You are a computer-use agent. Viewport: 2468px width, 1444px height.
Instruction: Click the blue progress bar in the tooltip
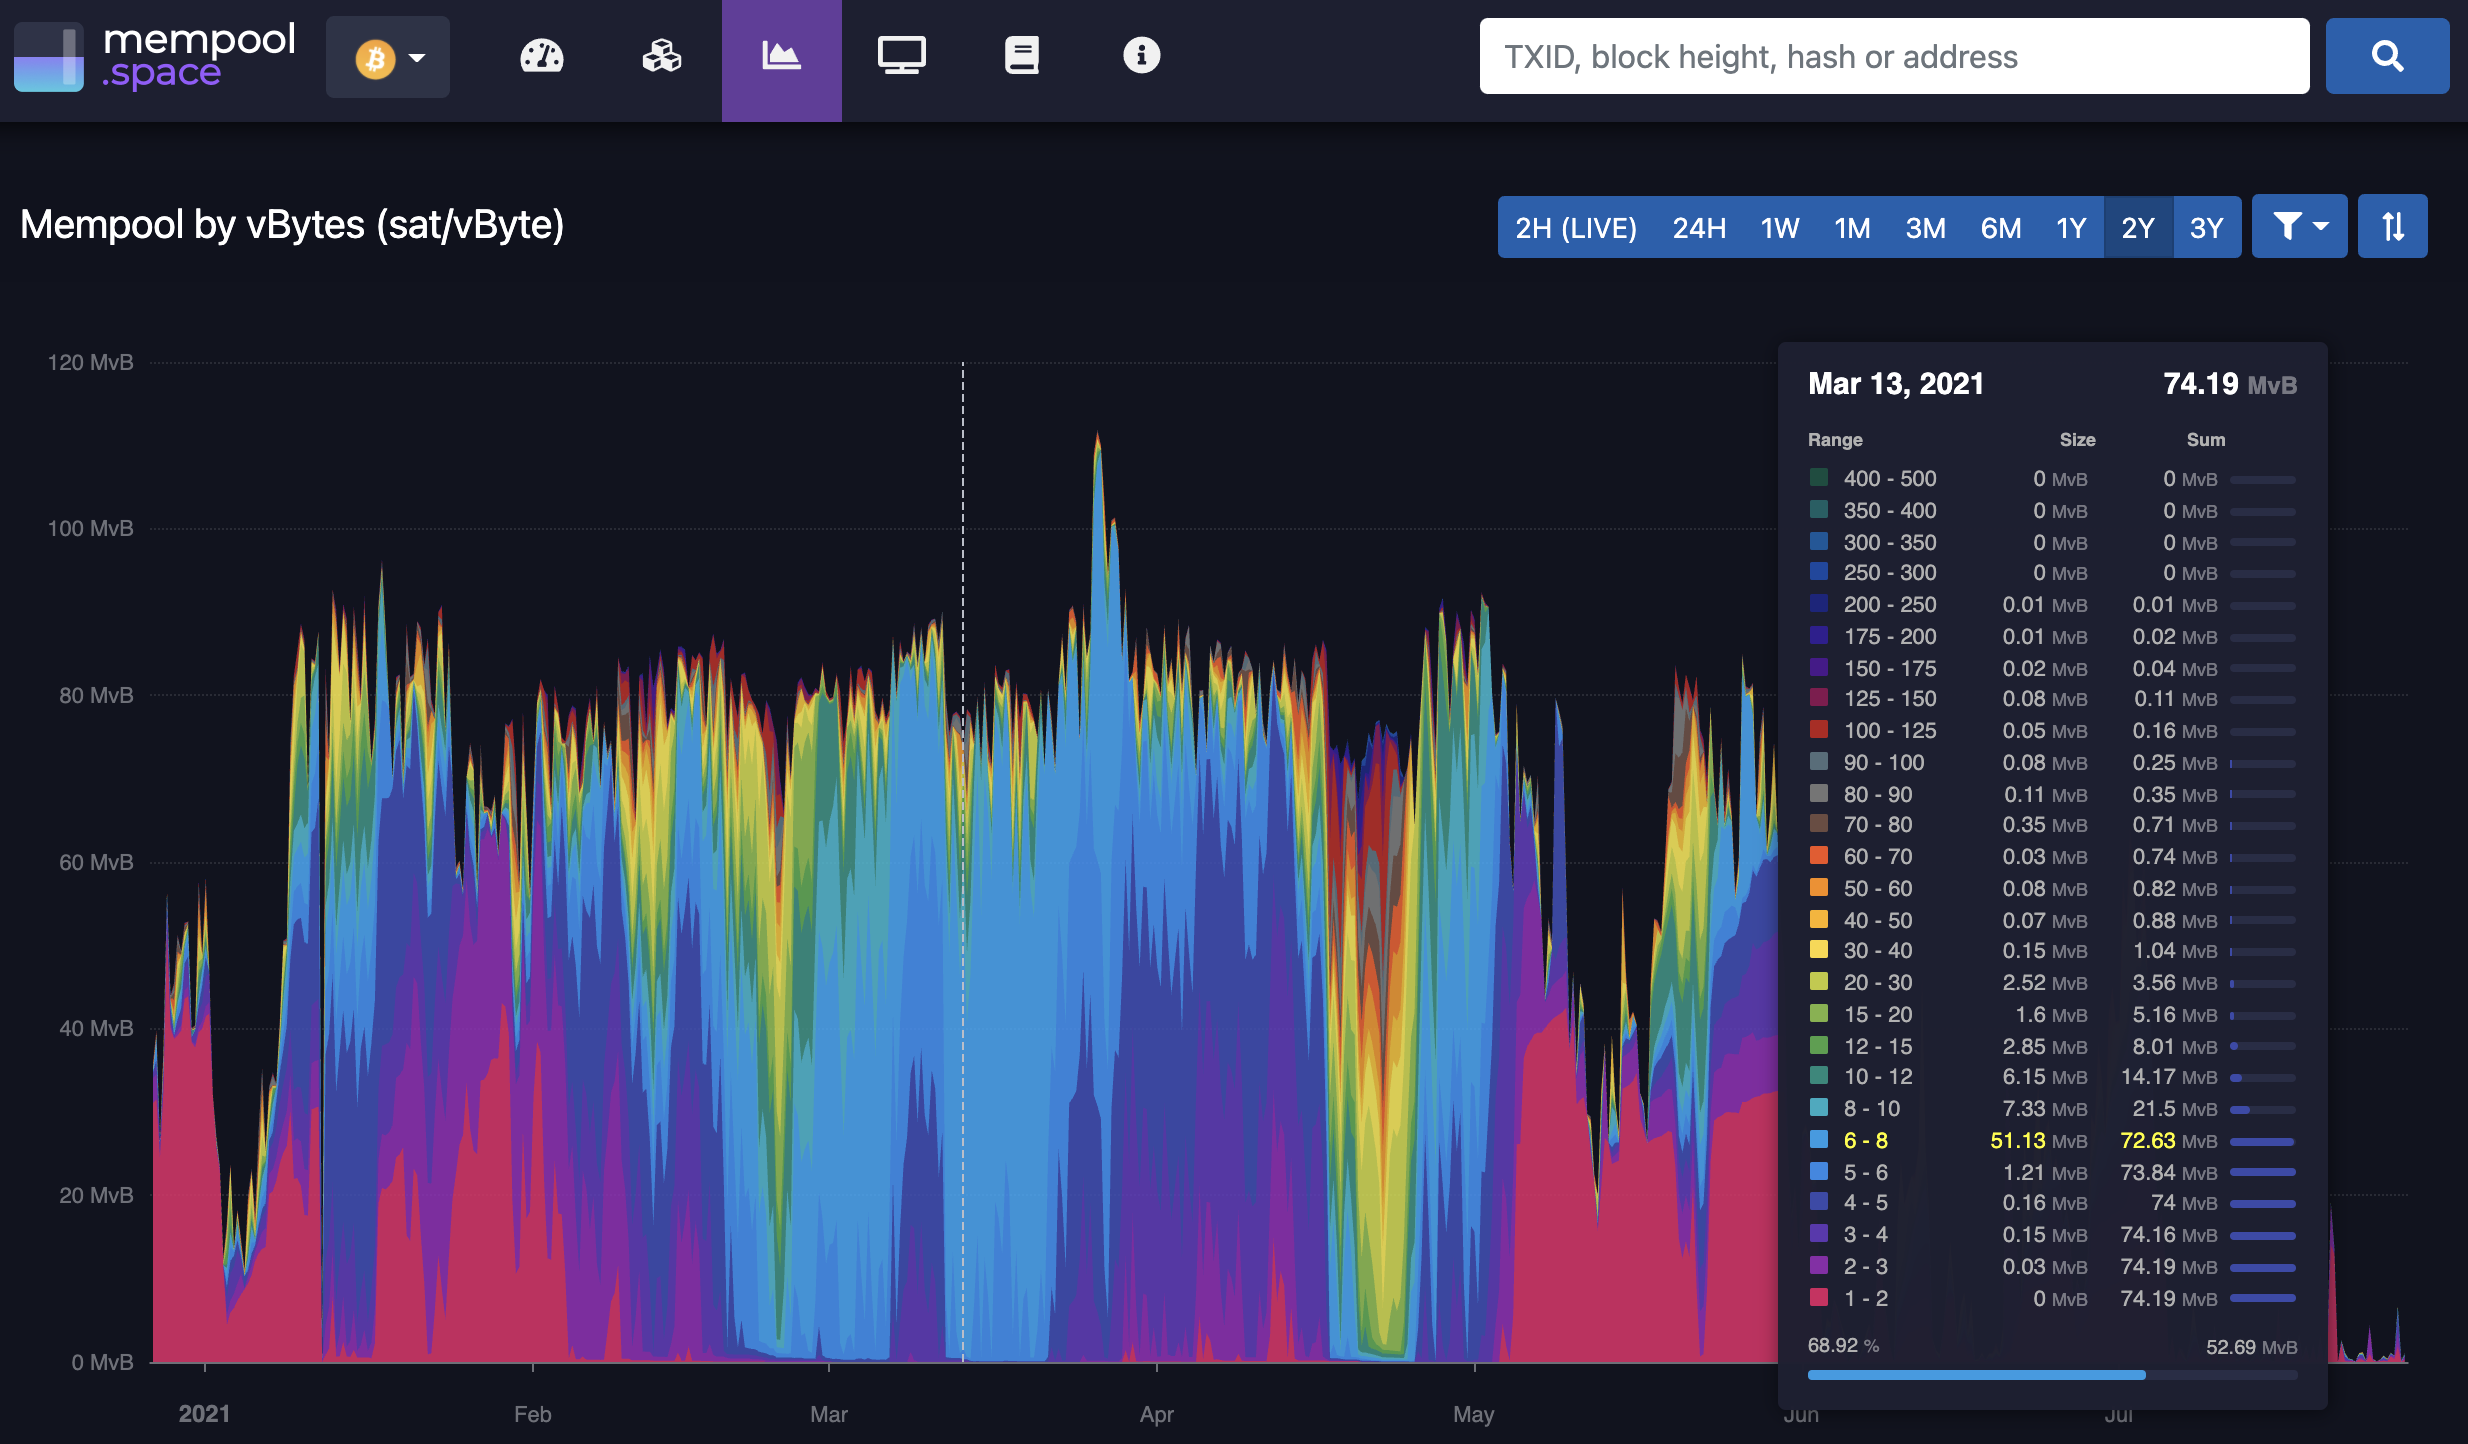[x=1978, y=1375]
